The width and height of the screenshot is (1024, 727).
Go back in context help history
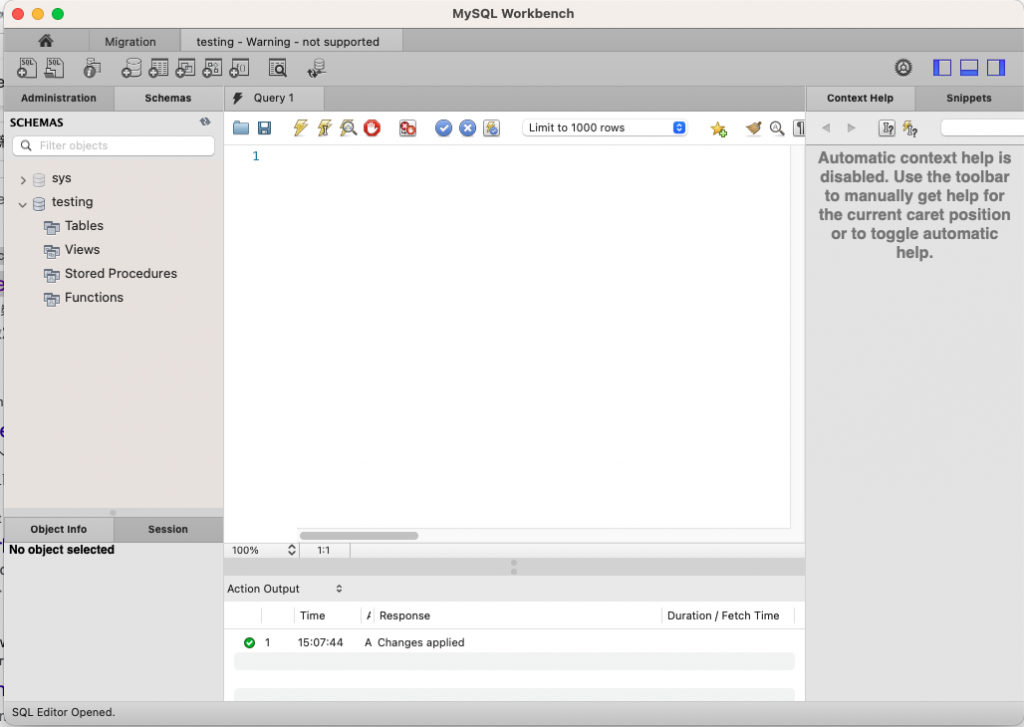[826, 128]
